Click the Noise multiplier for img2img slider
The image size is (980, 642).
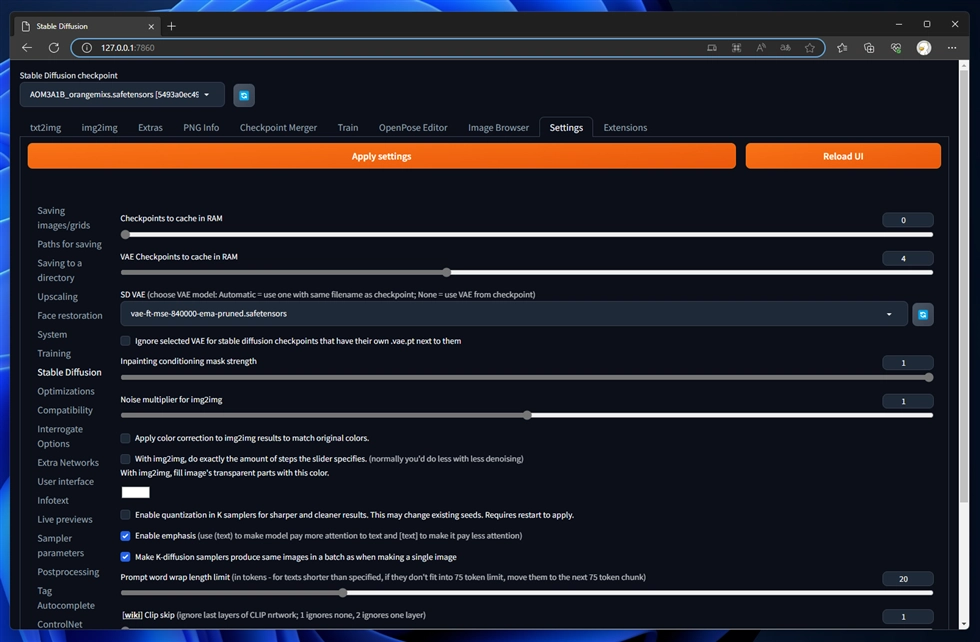[x=527, y=415]
